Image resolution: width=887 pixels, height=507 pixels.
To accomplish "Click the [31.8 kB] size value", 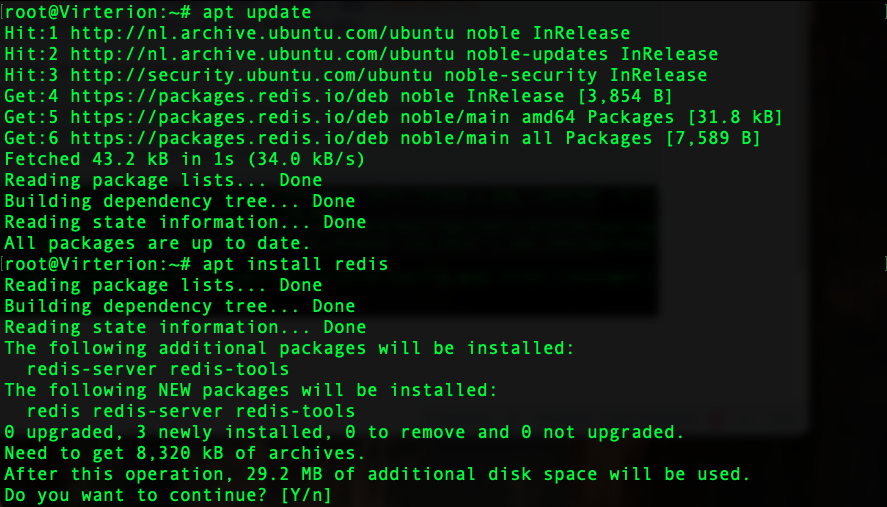I will coord(735,117).
